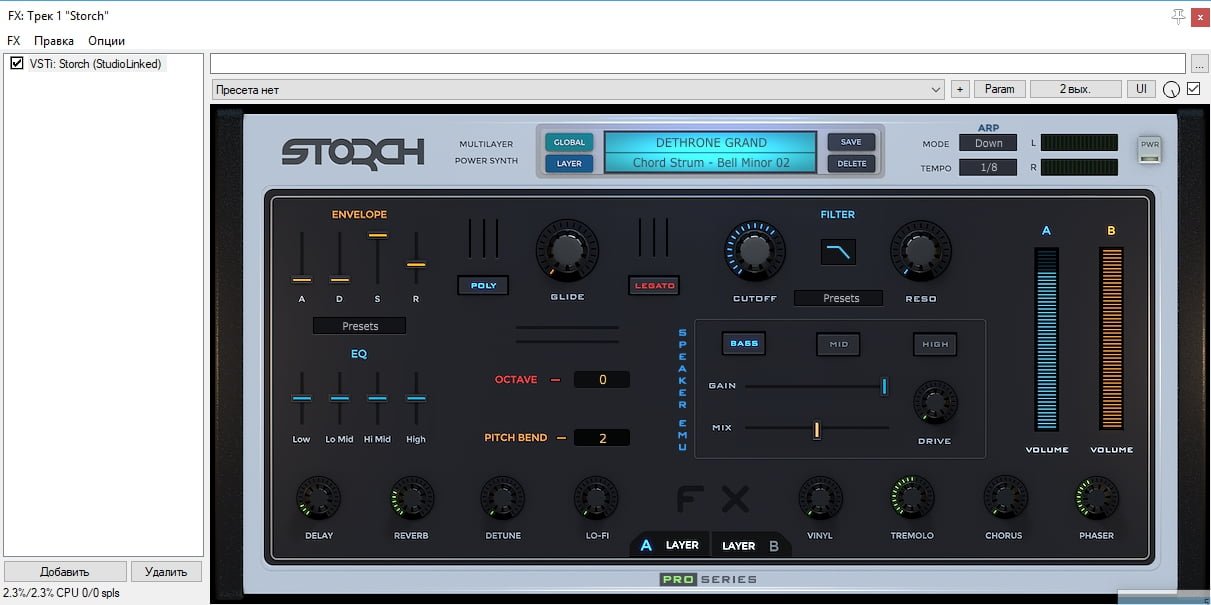
Task: Adjust the envelope Release (R) slider
Action: point(416,265)
